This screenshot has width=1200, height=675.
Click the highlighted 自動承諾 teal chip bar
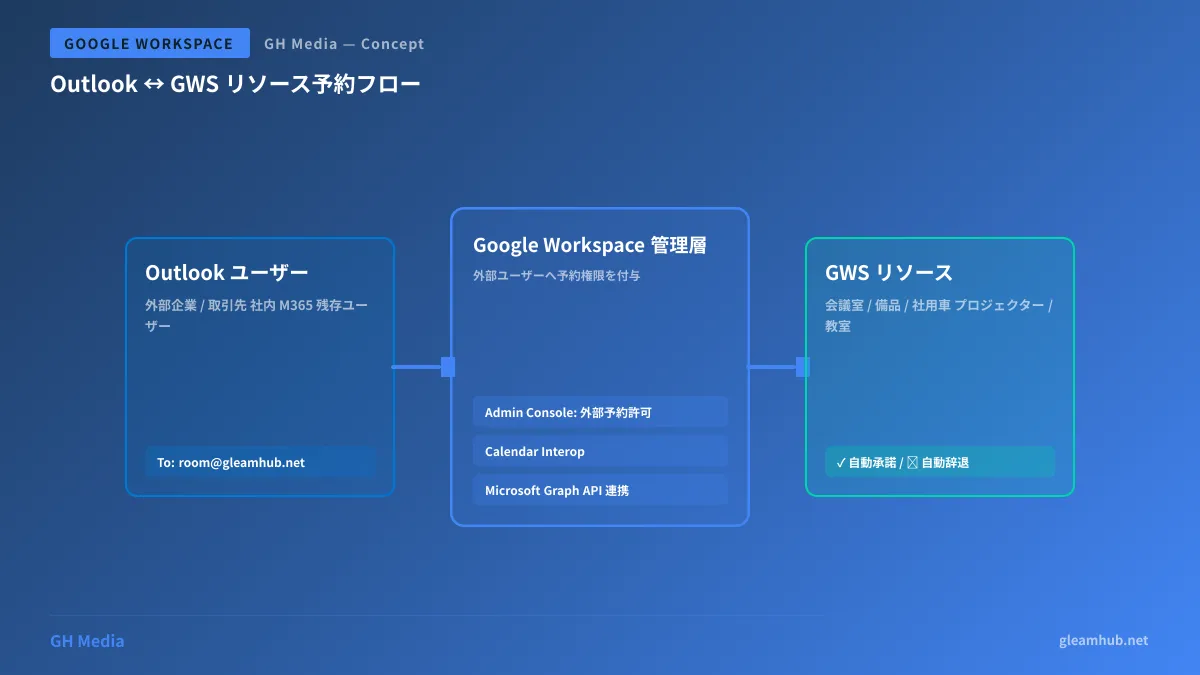[939, 462]
